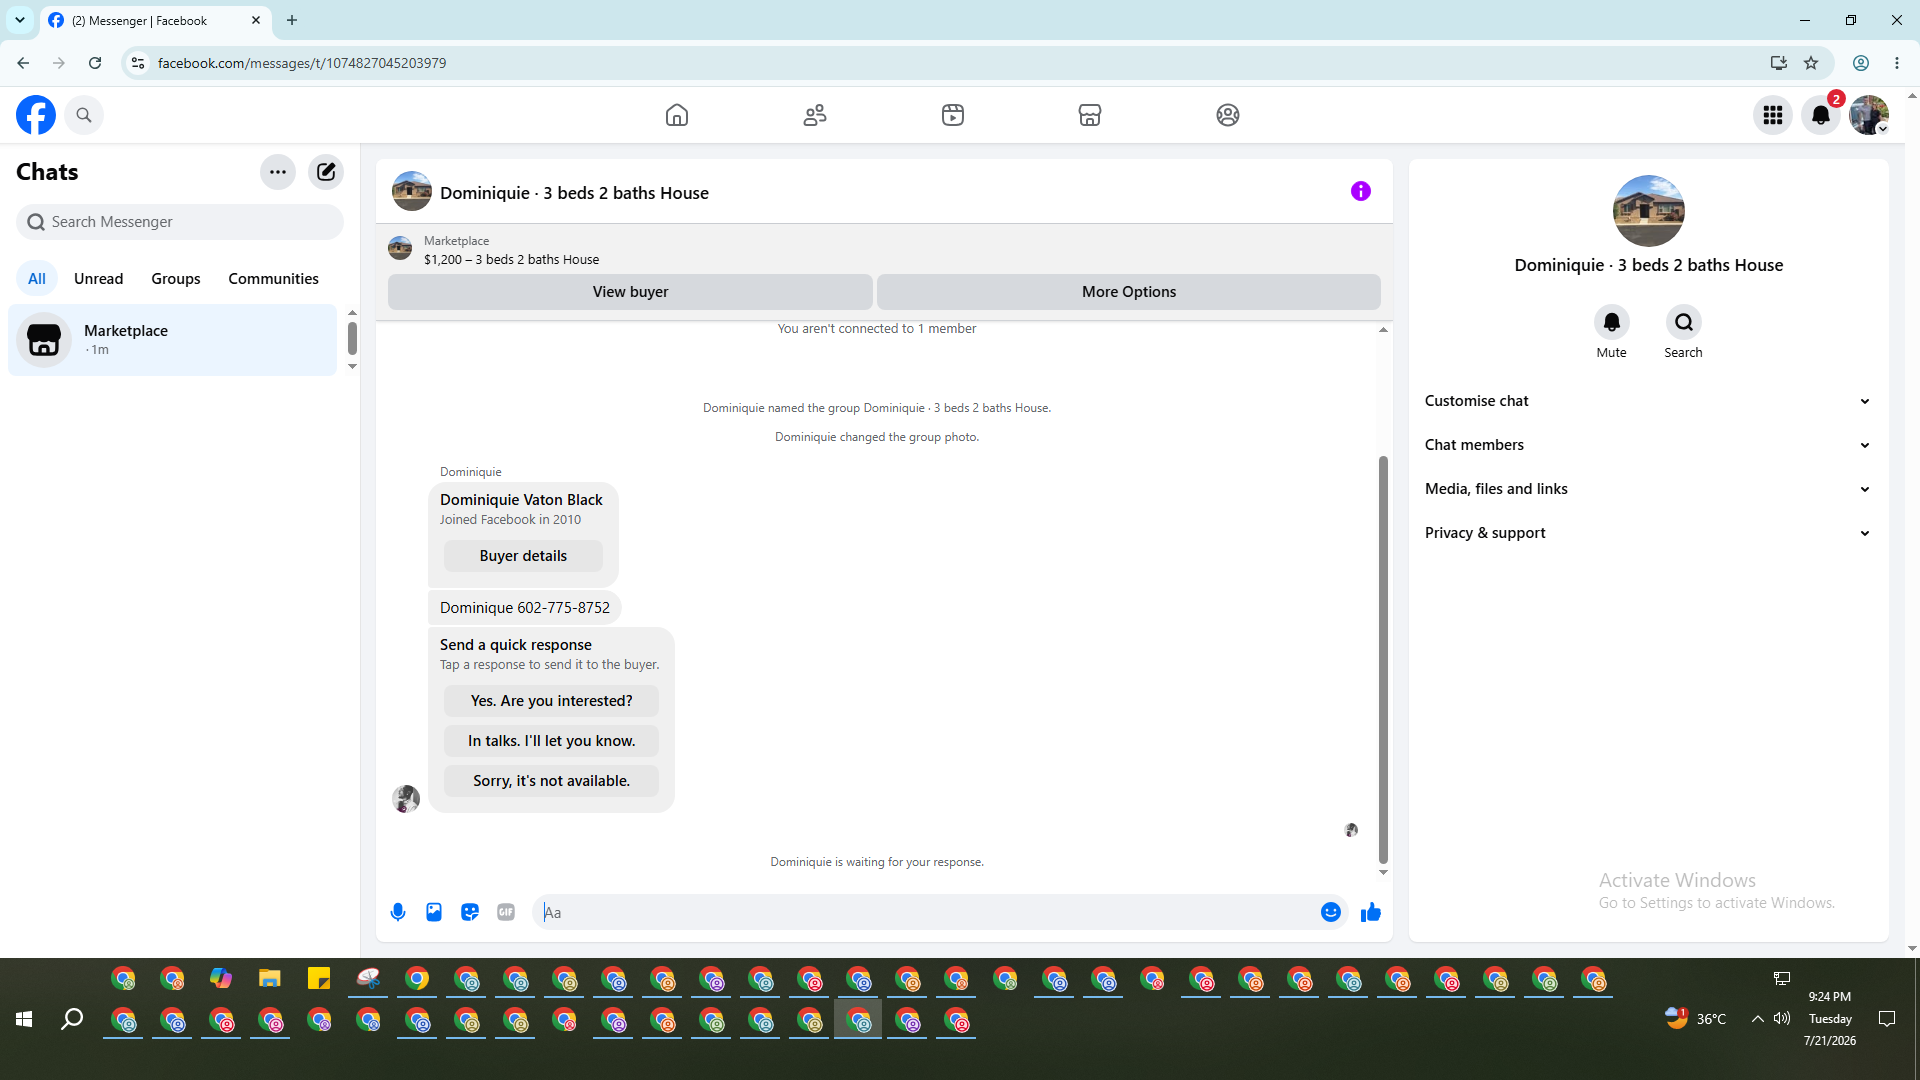This screenshot has height=1080, width=1920.
Task: Open the 9:24 PM clock and date
Action: [1830, 1019]
